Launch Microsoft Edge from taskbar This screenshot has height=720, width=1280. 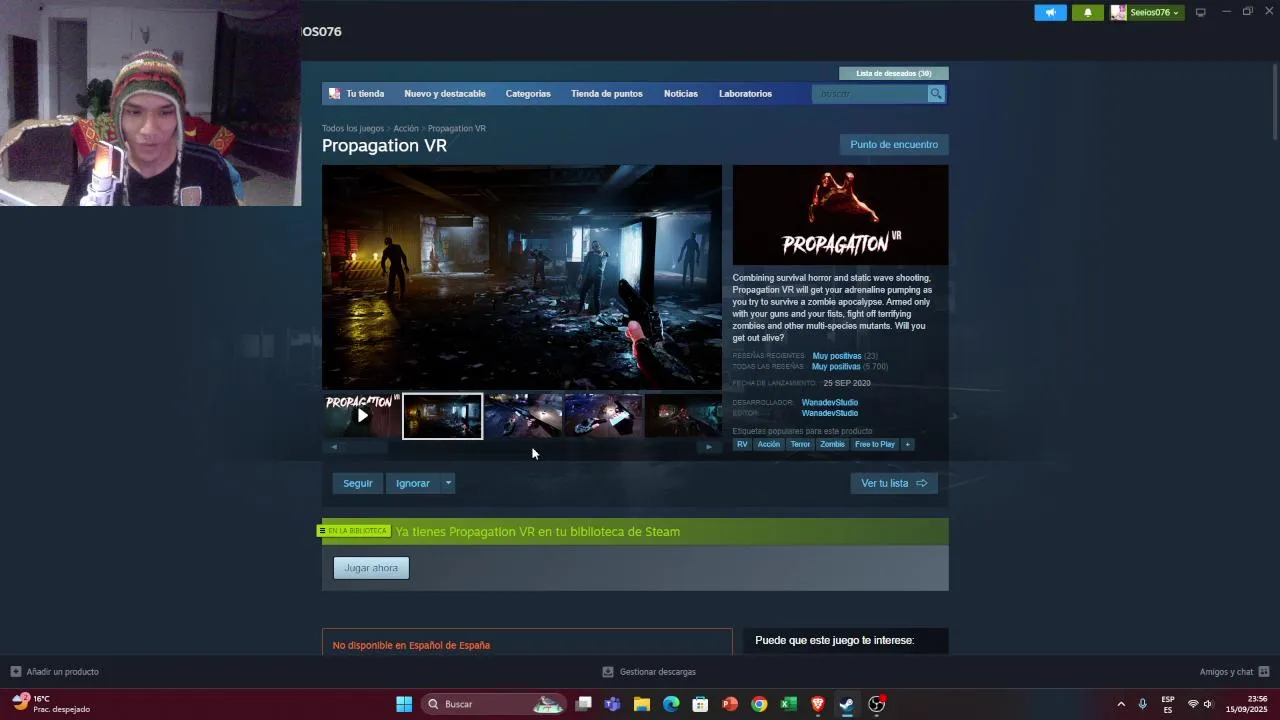pos(671,704)
